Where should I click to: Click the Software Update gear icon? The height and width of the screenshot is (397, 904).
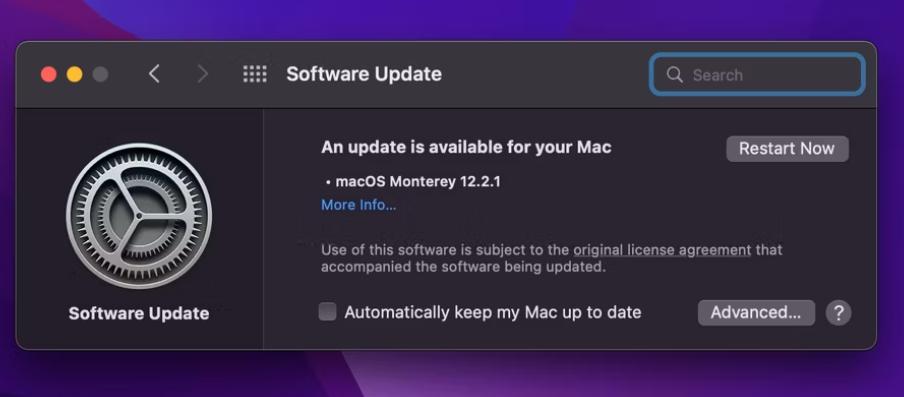coord(139,216)
